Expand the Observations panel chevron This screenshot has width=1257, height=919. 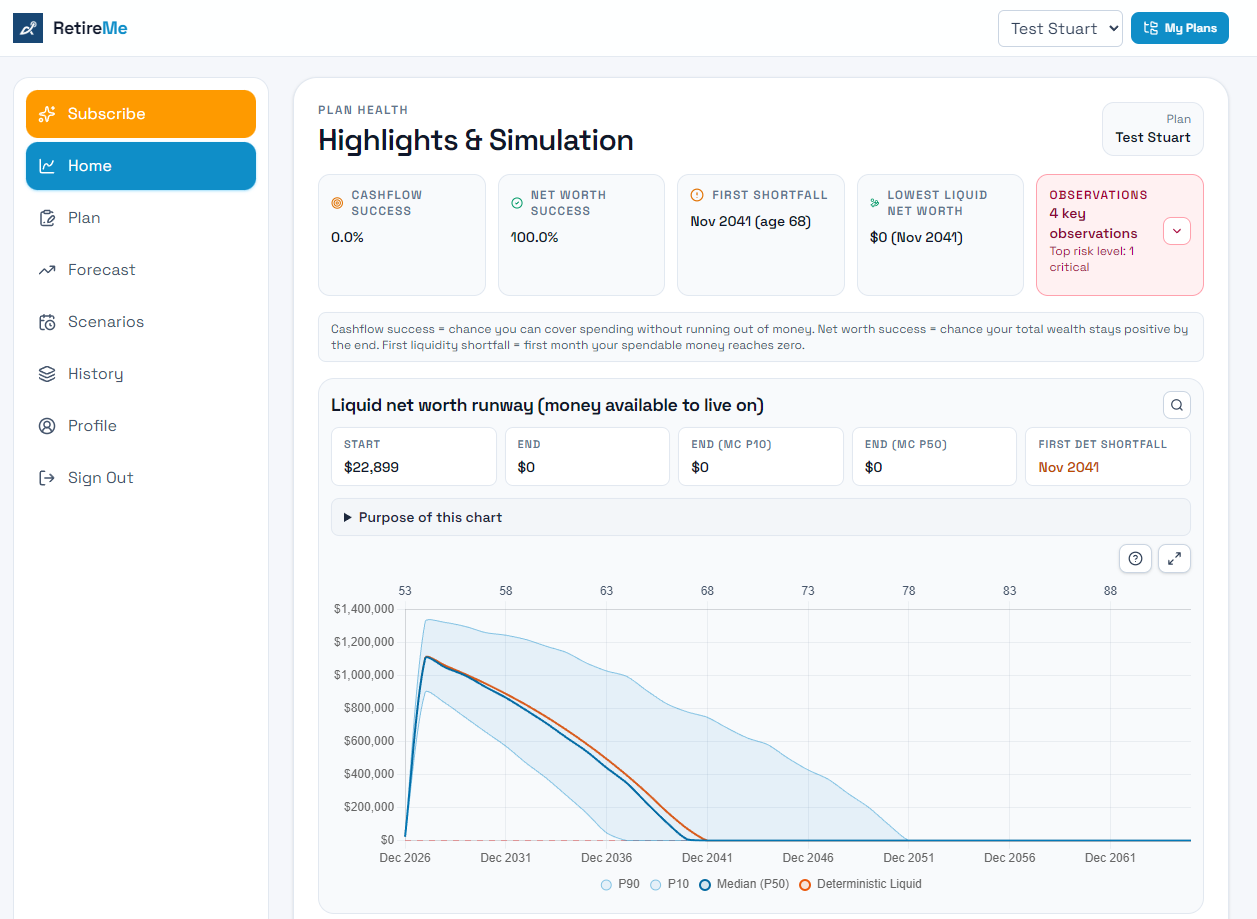coord(1177,230)
